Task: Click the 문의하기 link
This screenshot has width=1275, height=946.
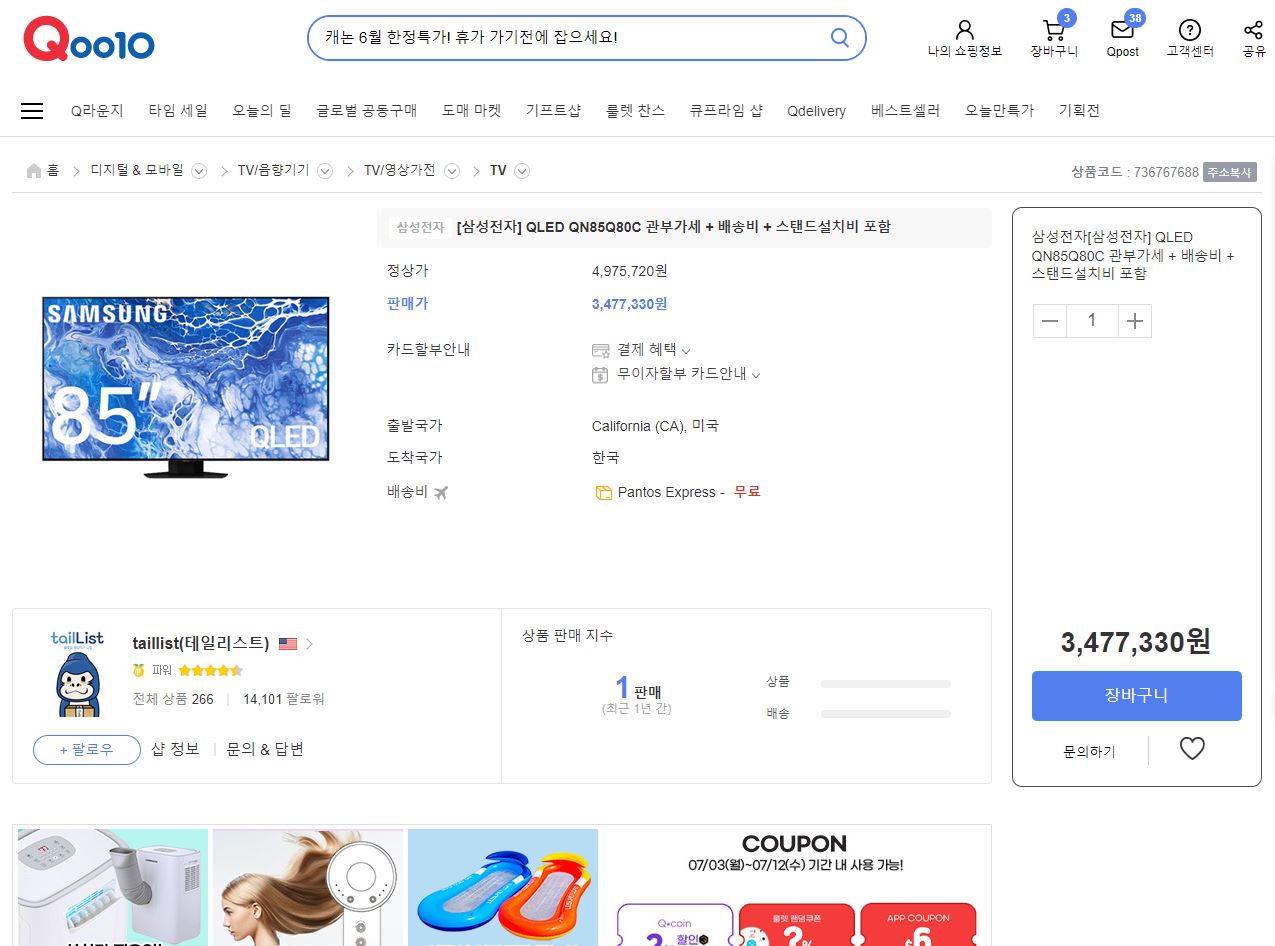Action: pyautogui.click(x=1089, y=751)
